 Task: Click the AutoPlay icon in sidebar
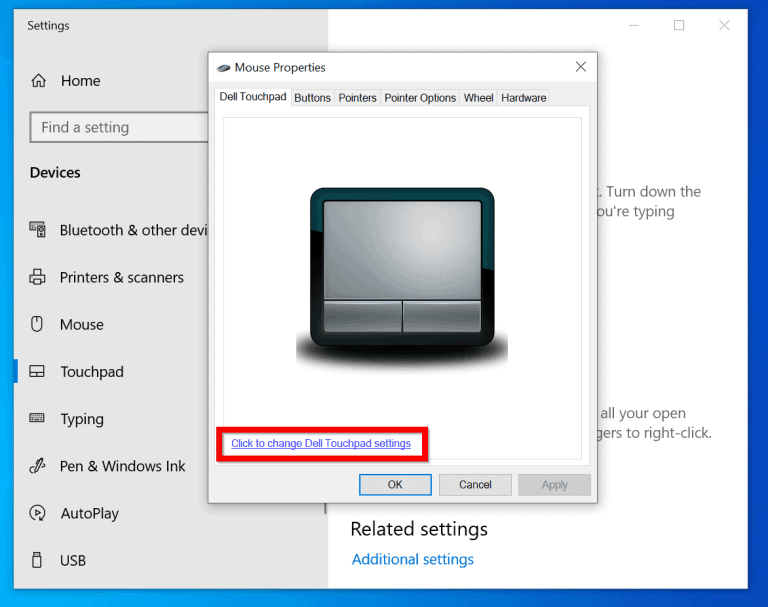click(37, 513)
